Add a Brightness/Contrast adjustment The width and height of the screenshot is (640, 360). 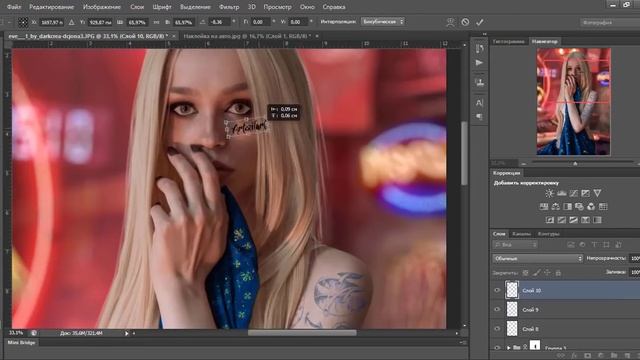coord(549,193)
